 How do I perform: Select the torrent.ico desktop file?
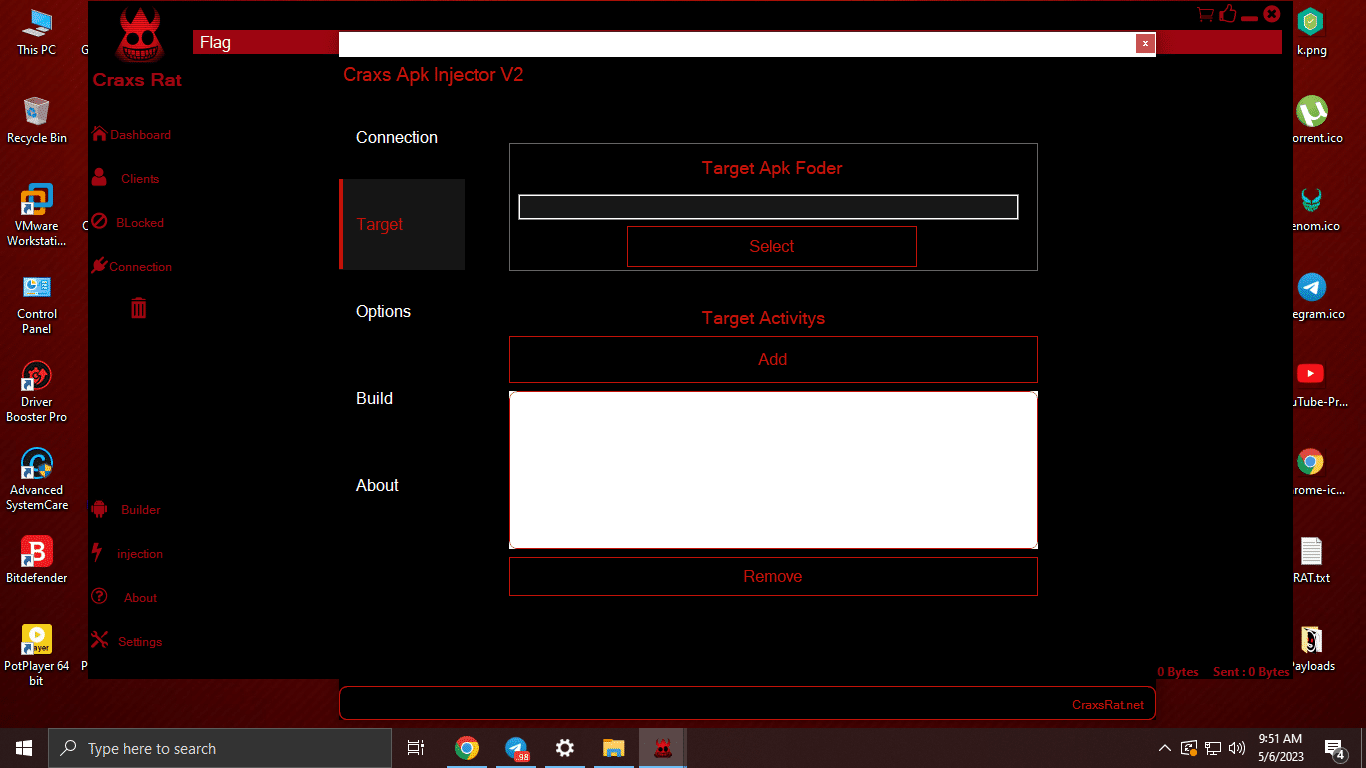[1311, 120]
